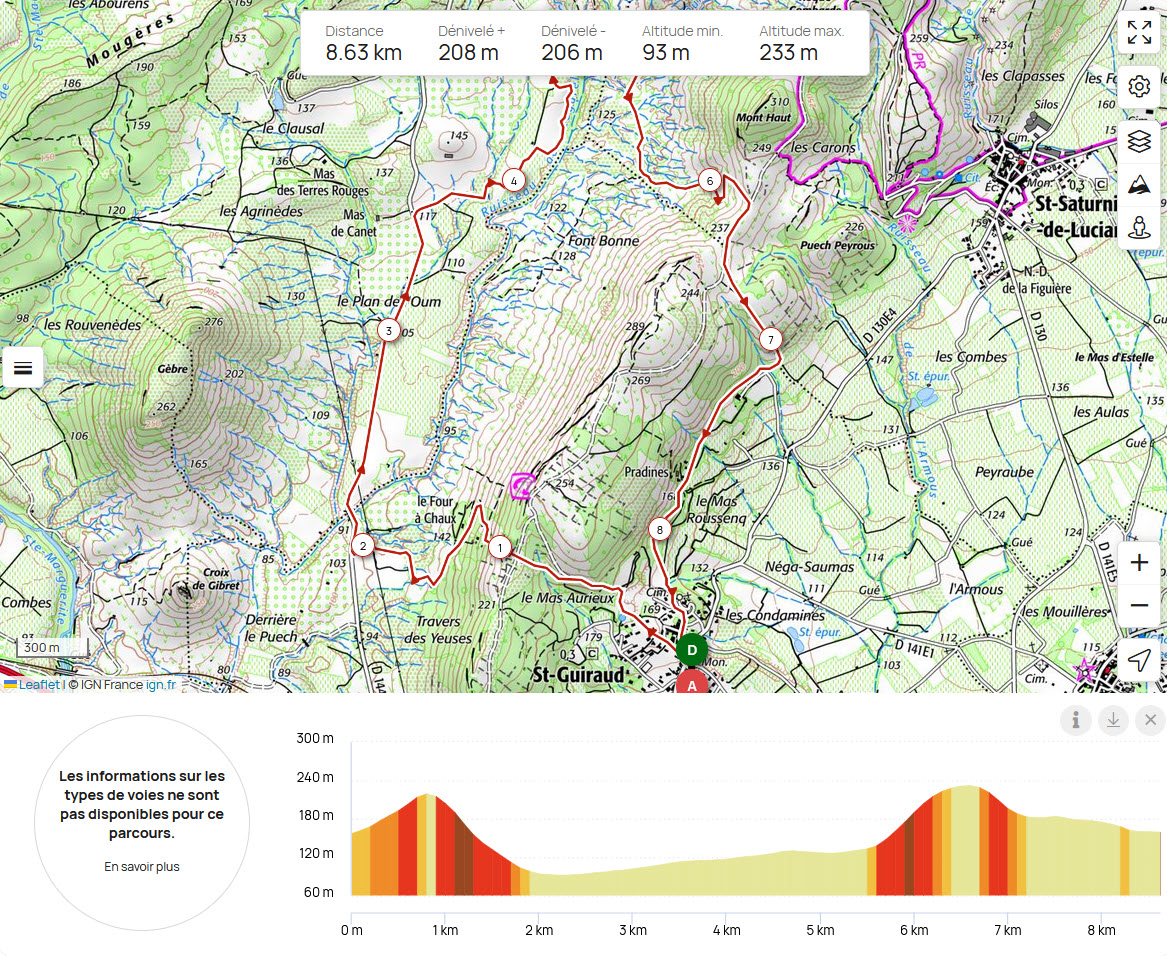Open map settings gear

(x=1139, y=87)
